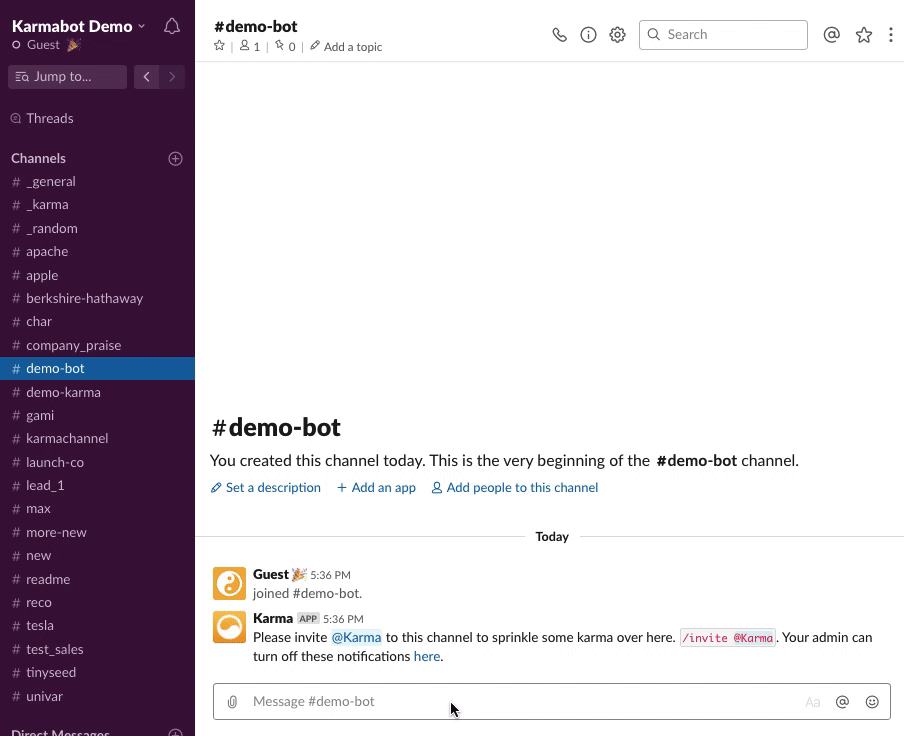Click Karma sender name in message
The width and height of the screenshot is (904, 736).
tap(273, 618)
